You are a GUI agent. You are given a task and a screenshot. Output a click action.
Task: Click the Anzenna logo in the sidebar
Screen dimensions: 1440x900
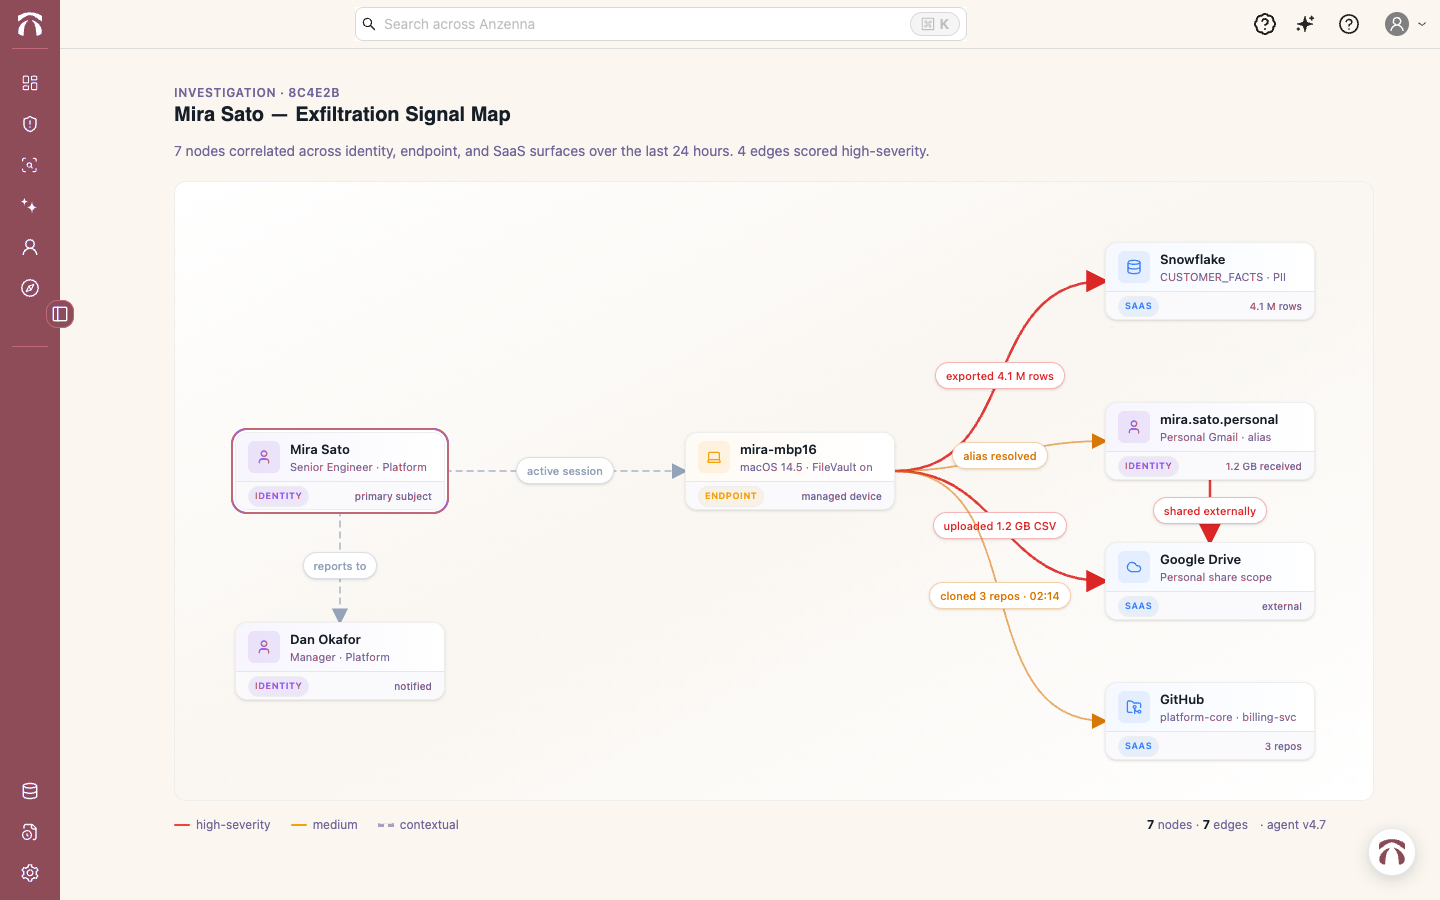[30, 24]
